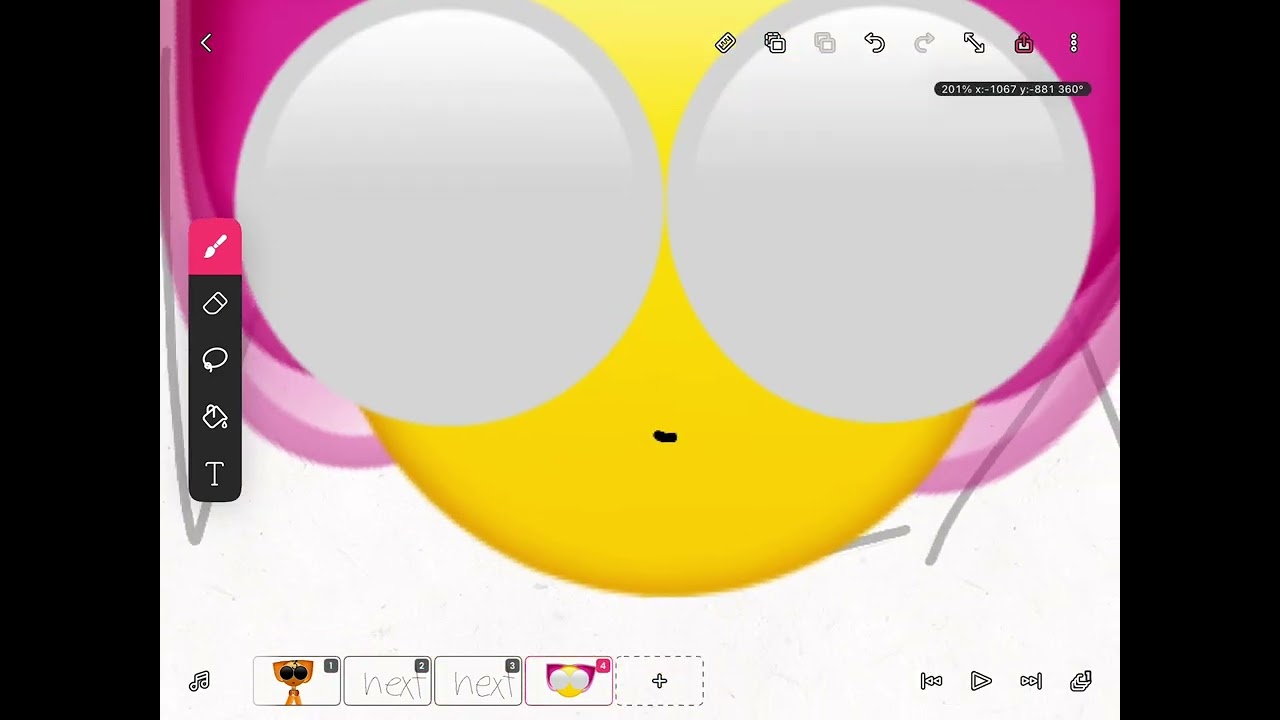Select frame 1 with orange character
Viewport: 1280px width, 720px height.
(x=297, y=681)
